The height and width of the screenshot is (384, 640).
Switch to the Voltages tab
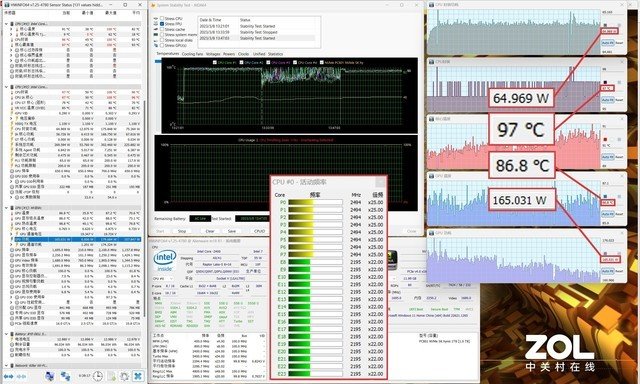[x=213, y=54]
